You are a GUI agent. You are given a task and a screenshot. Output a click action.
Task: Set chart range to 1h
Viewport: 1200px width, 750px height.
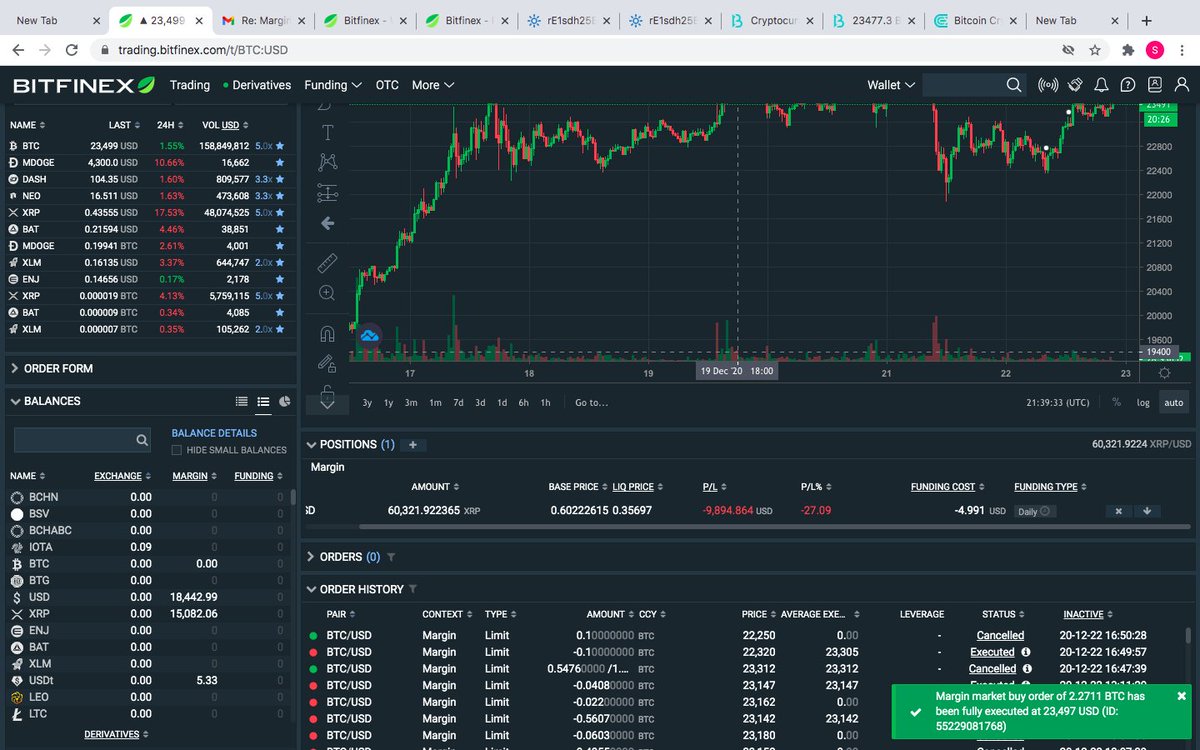[545, 403]
